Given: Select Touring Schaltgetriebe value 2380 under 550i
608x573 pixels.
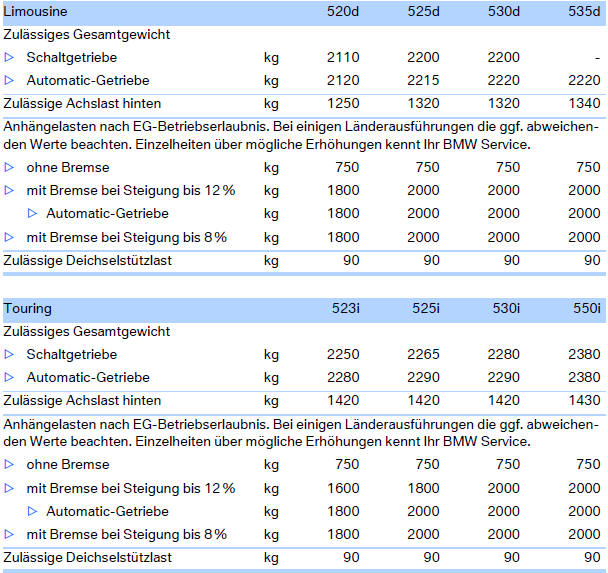Looking at the screenshot, I should [x=584, y=354].
